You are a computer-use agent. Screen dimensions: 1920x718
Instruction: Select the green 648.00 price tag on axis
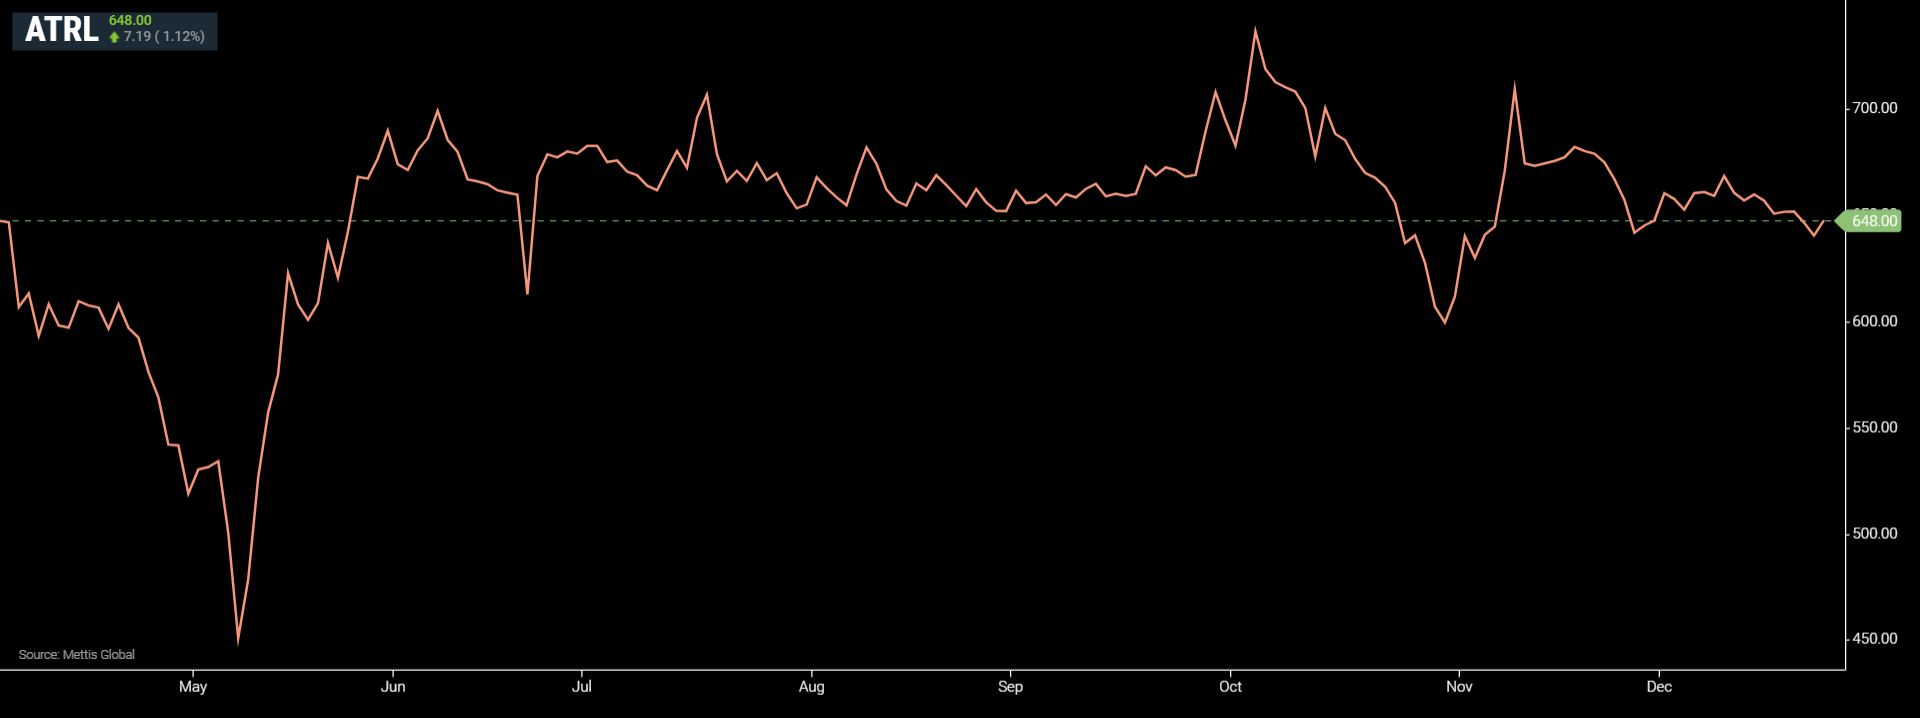(x=1872, y=221)
